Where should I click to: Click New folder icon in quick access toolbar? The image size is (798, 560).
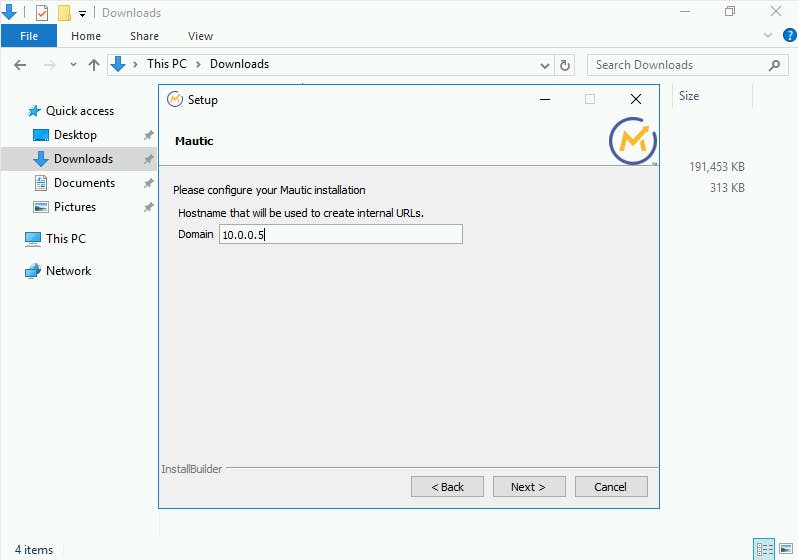pos(64,13)
